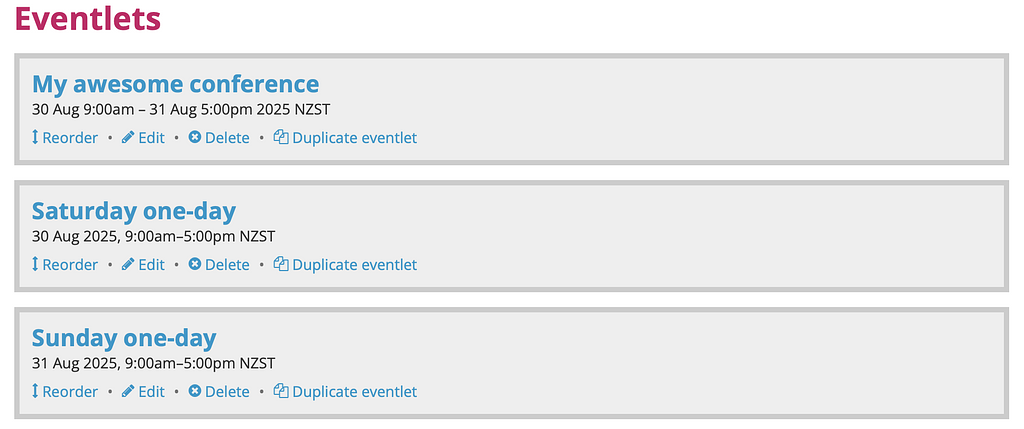Click pencil icon on Sunday one-day

click(x=128, y=391)
